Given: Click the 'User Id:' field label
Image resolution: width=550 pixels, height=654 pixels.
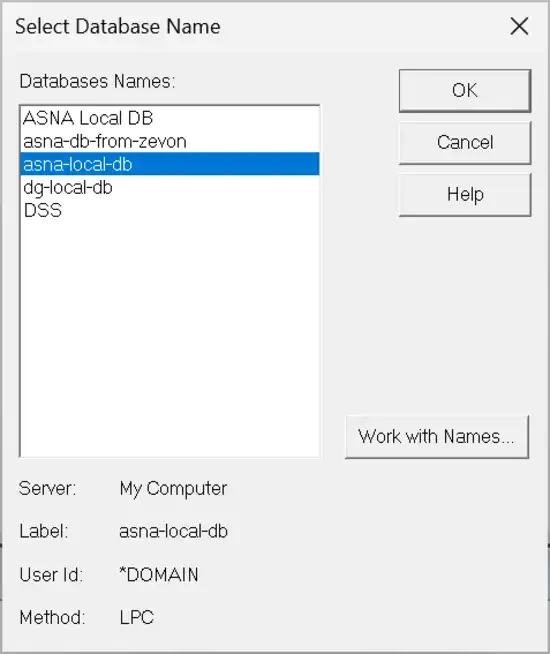Looking at the screenshot, I should (51, 575).
